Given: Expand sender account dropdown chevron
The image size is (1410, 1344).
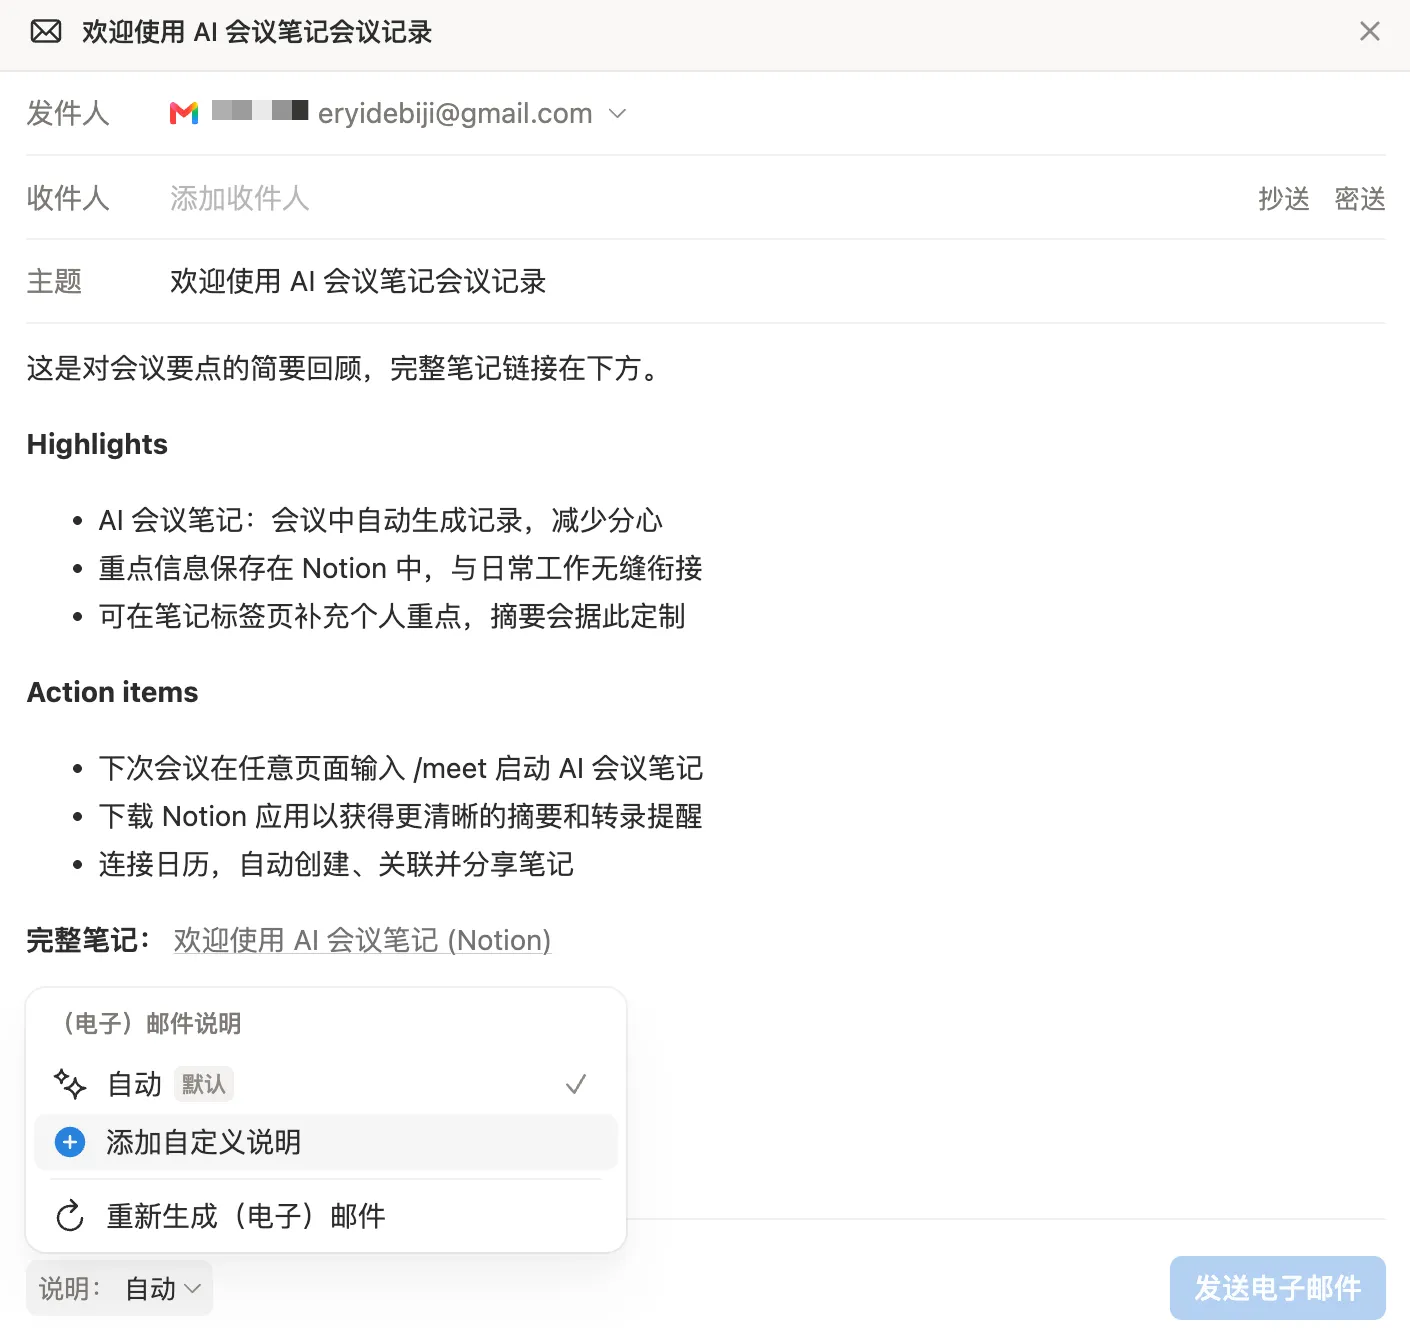Looking at the screenshot, I should coord(618,113).
